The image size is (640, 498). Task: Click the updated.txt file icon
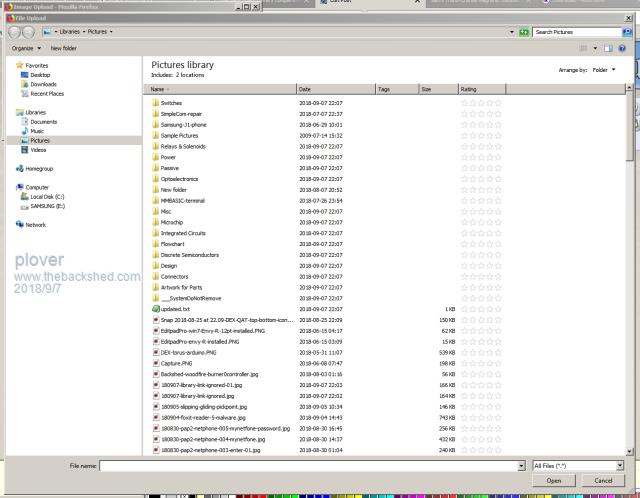[x=155, y=311]
